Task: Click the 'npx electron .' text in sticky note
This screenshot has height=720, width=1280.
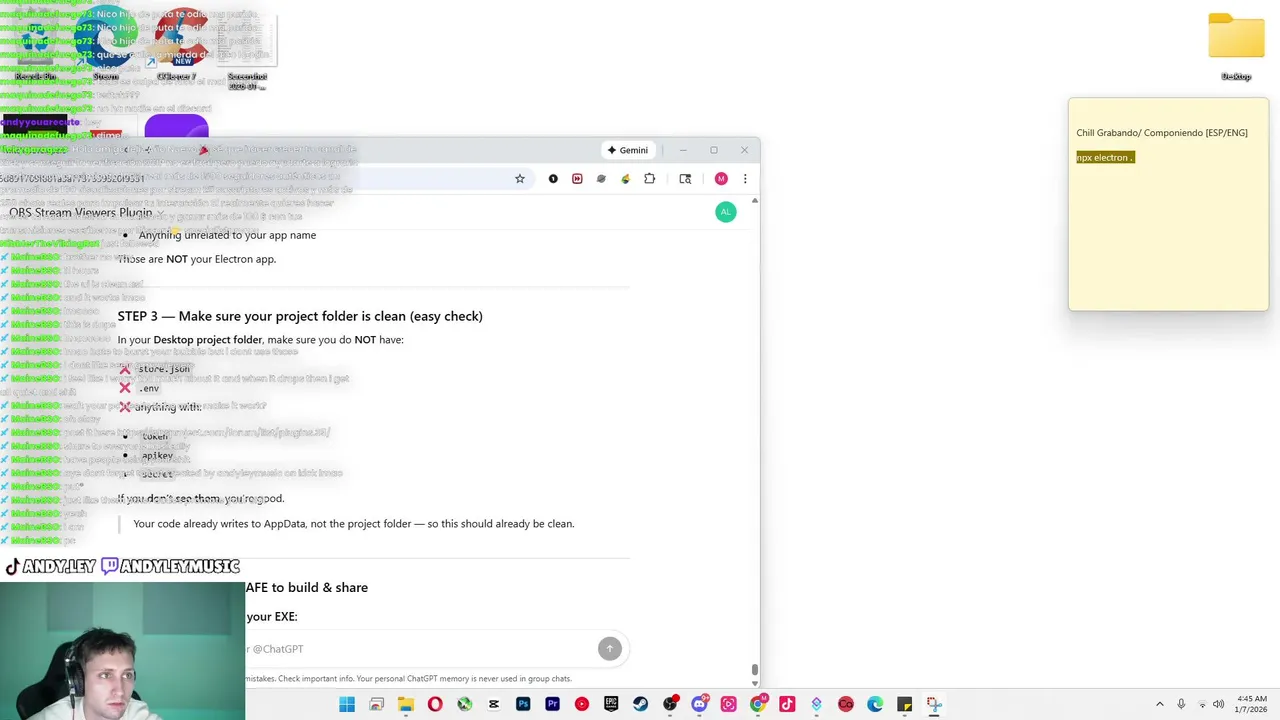Action: click(x=1104, y=157)
